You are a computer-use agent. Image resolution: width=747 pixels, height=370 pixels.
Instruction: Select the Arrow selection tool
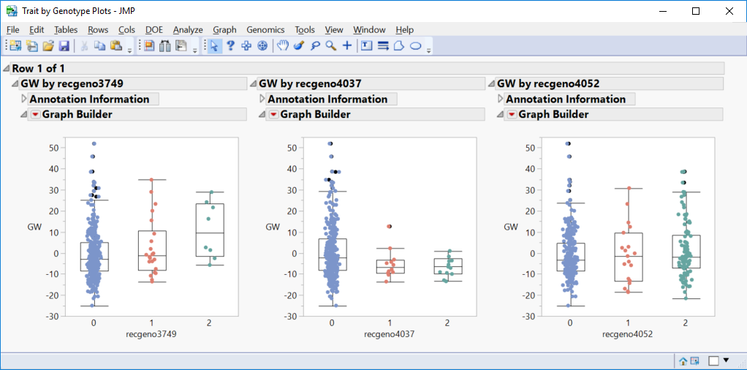[214, 46]
